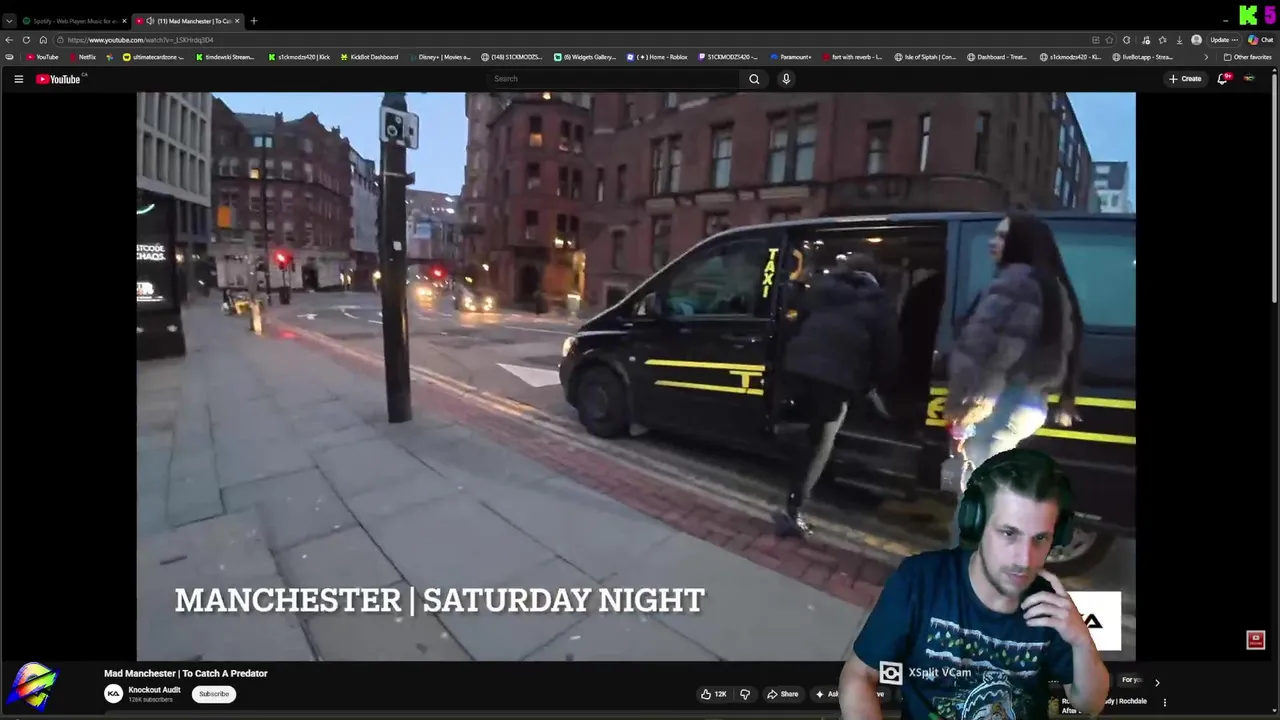Open the suggested video three-dot menu
Screen dimensions: 1280x720
pos(1164,703)
